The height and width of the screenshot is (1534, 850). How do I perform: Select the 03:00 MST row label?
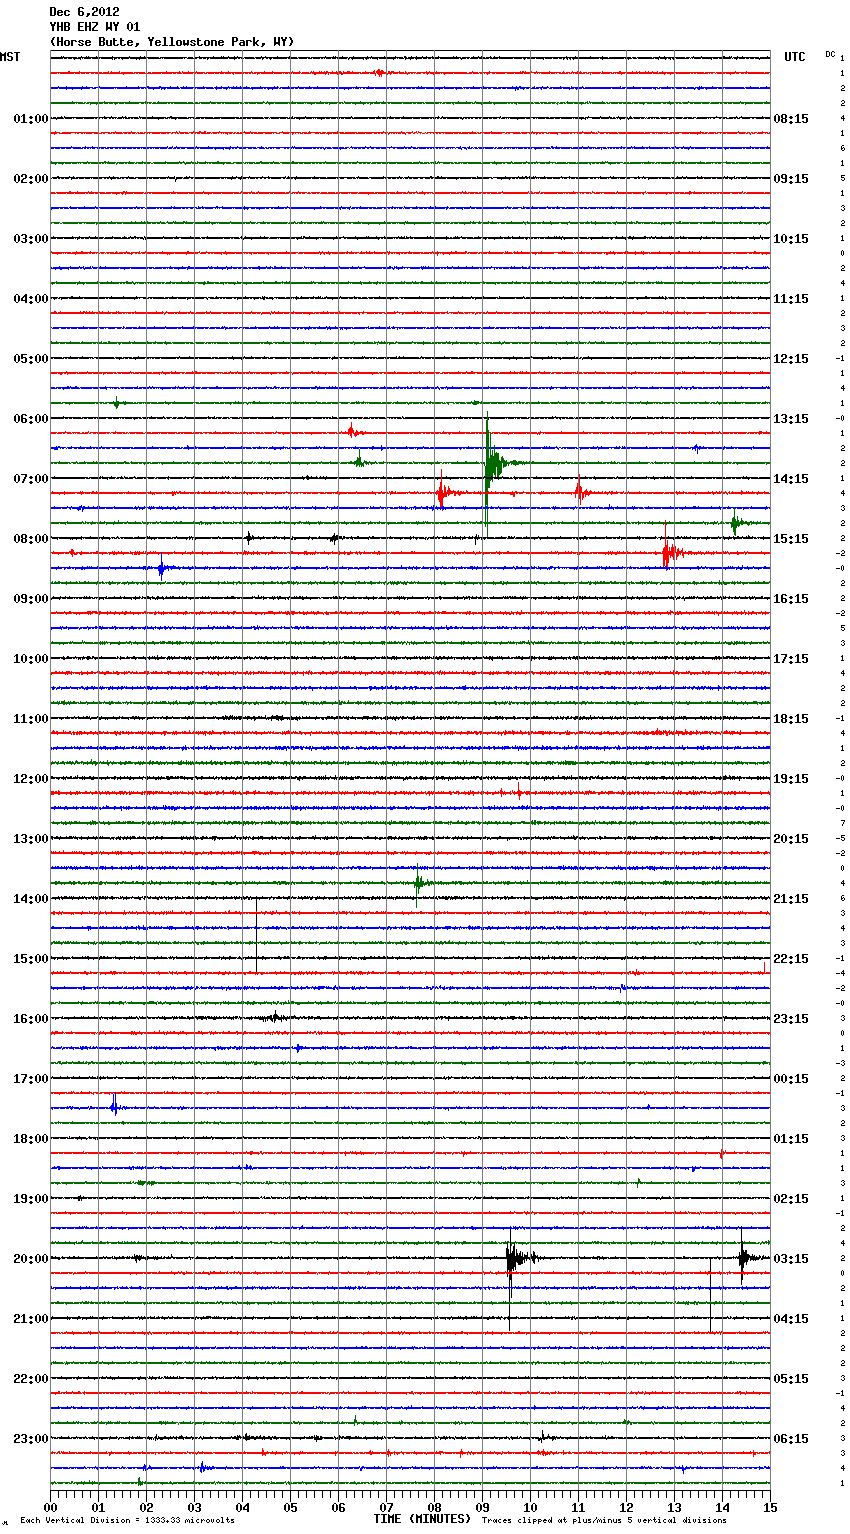pos(31,239)
